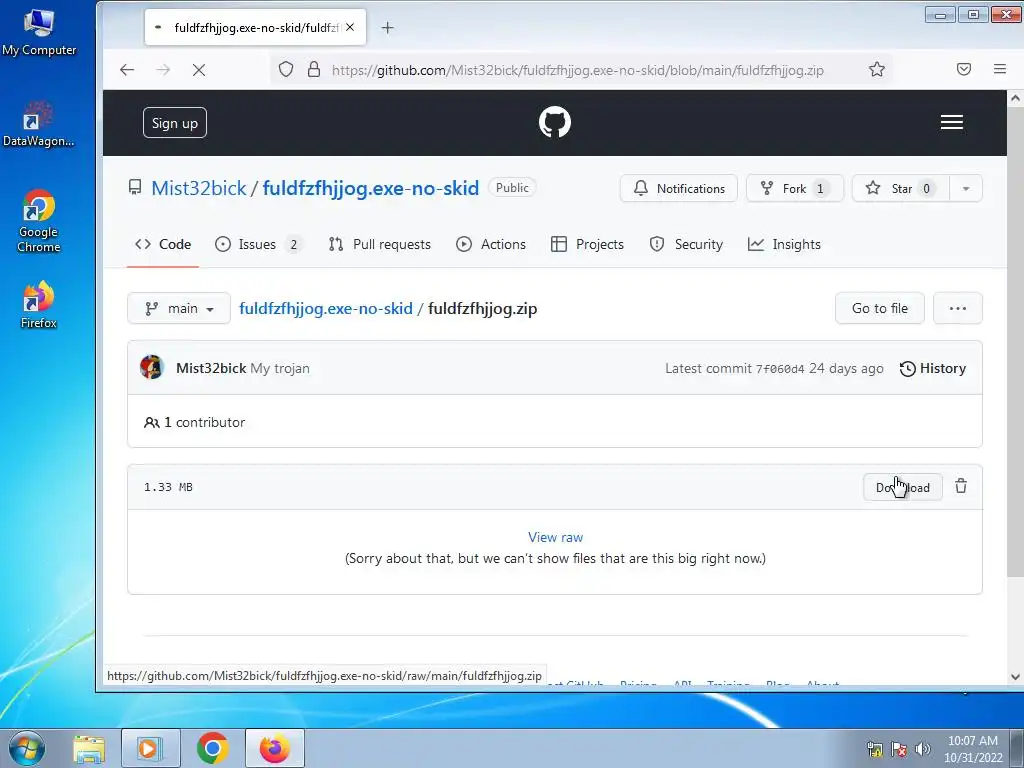Open the Security tab
1024x768 pixels.
(686, 244)
